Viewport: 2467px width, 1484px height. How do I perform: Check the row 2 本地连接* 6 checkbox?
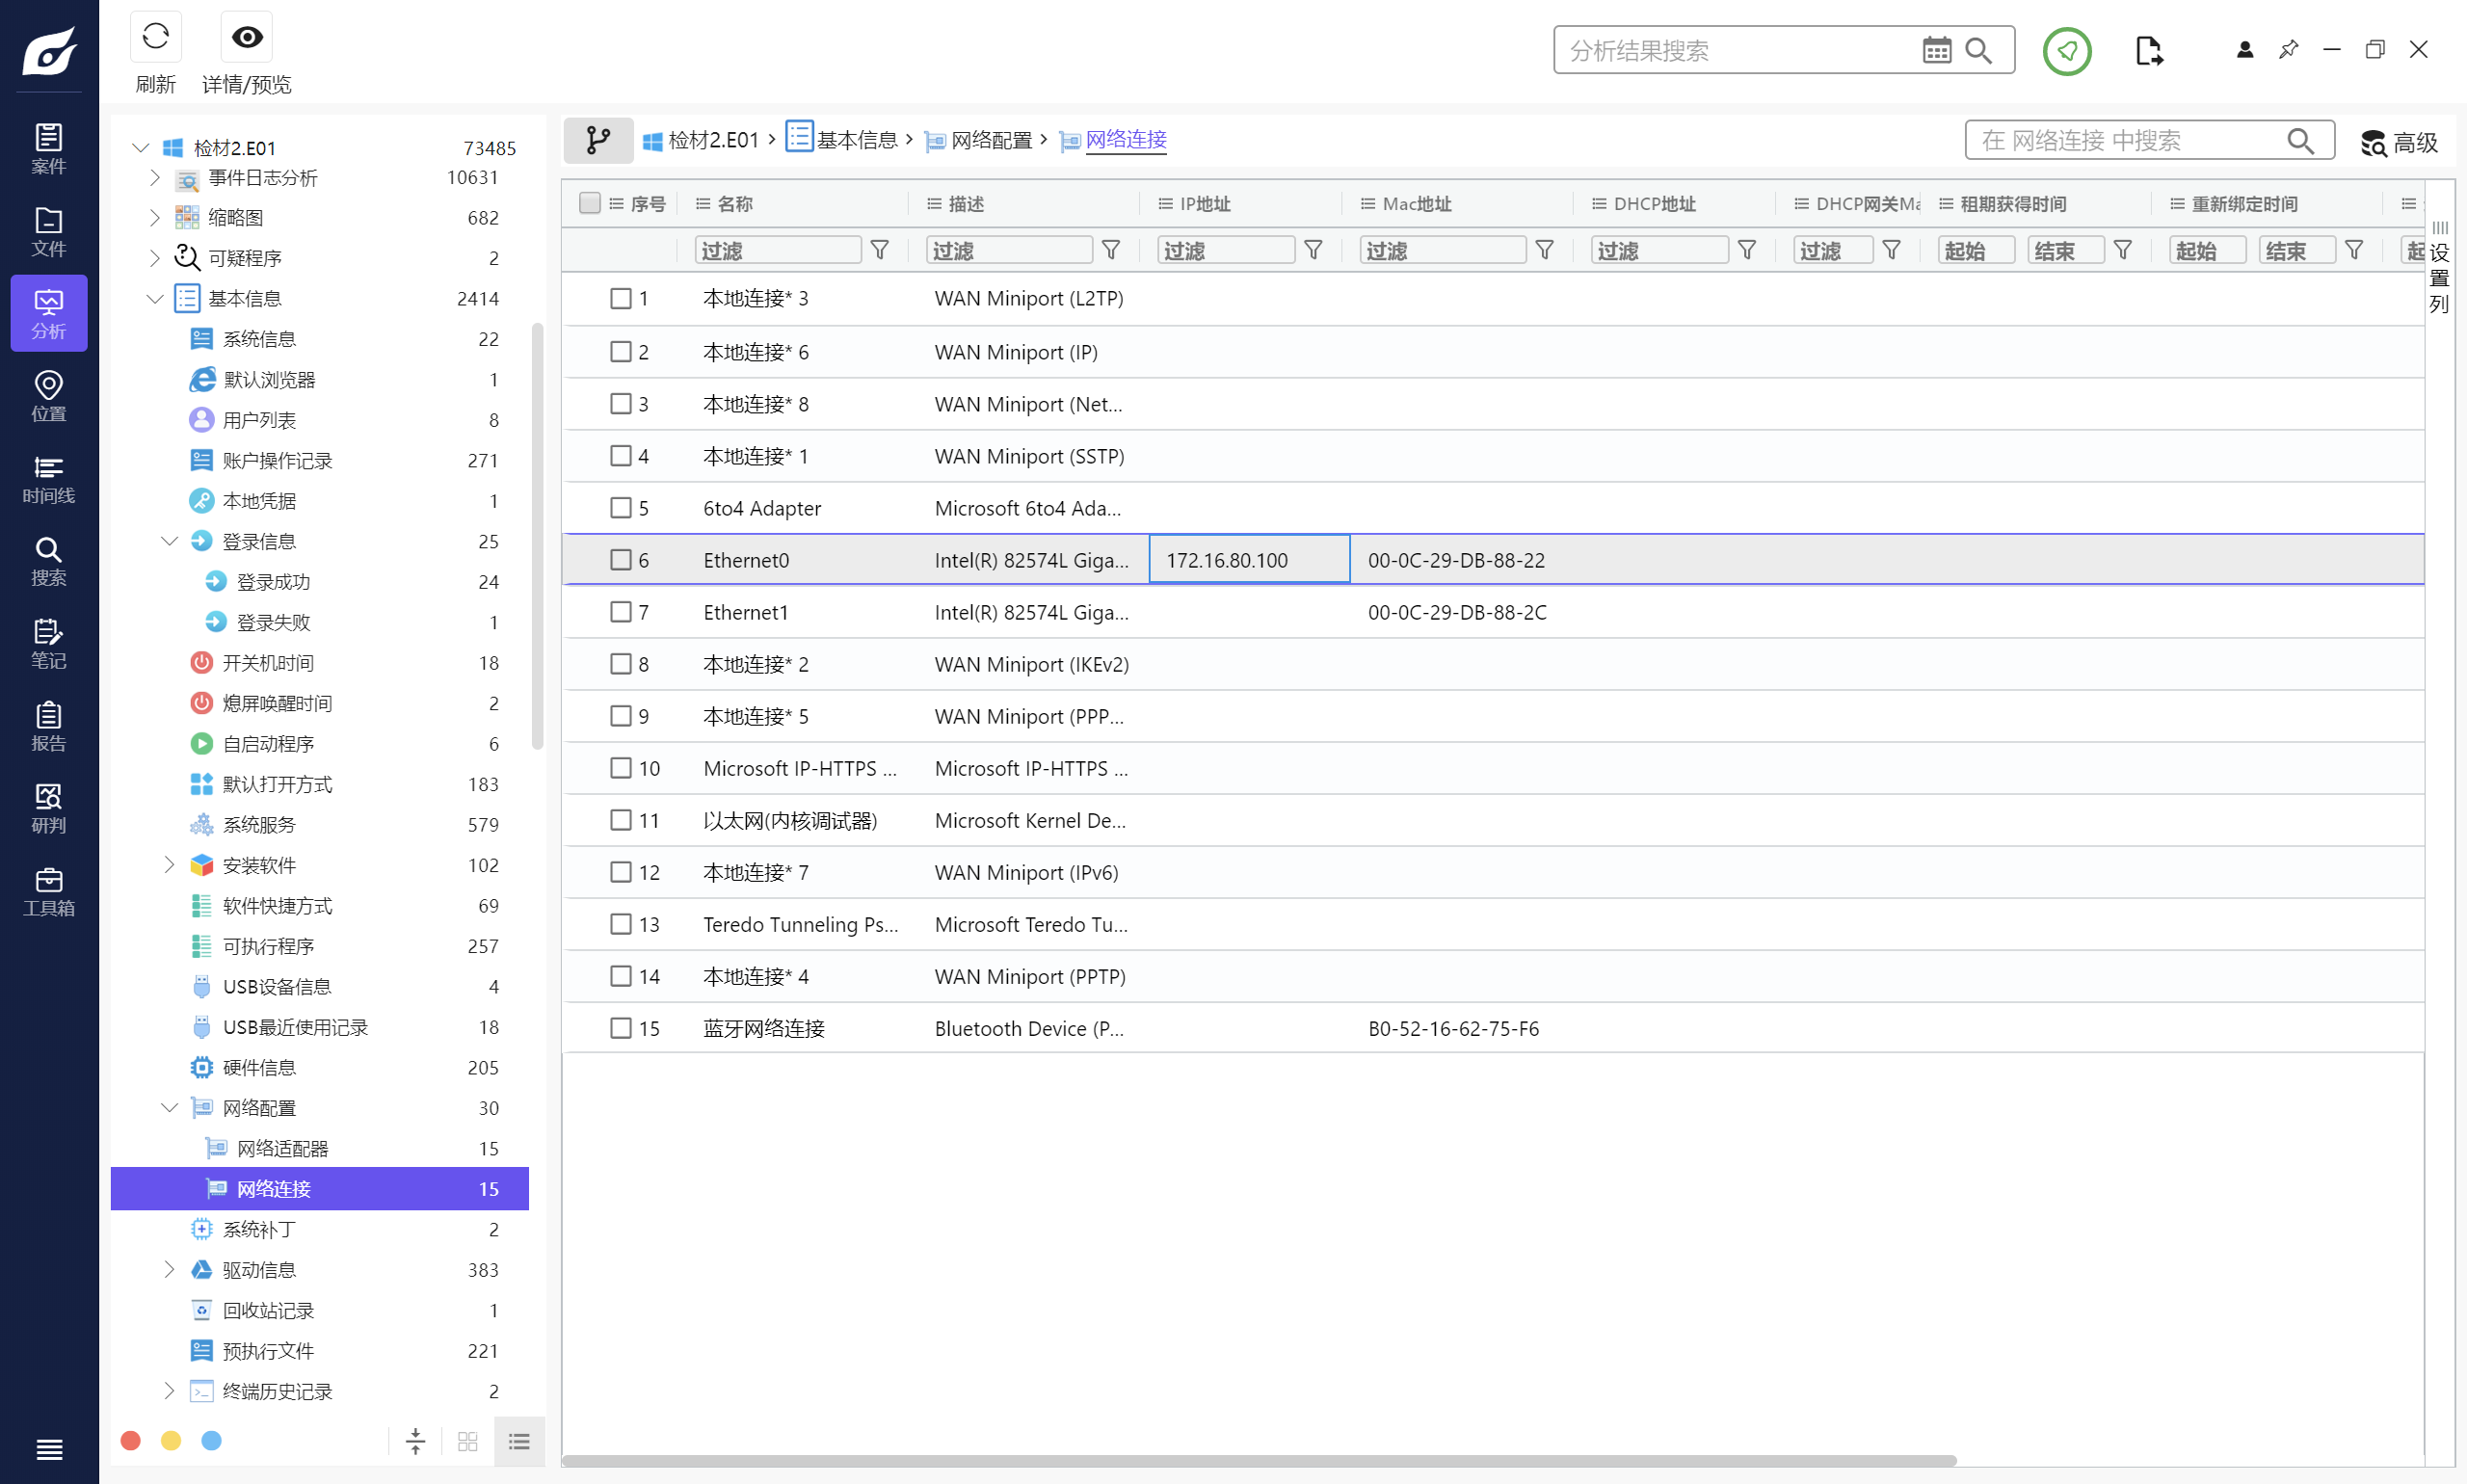coord(621,352)
